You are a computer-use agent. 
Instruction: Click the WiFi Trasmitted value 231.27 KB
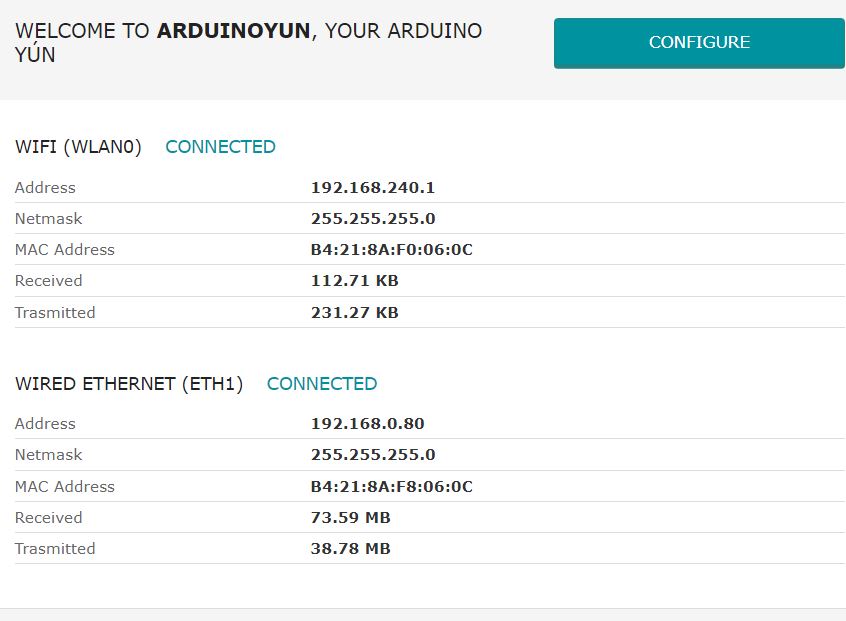click(356, 312)
